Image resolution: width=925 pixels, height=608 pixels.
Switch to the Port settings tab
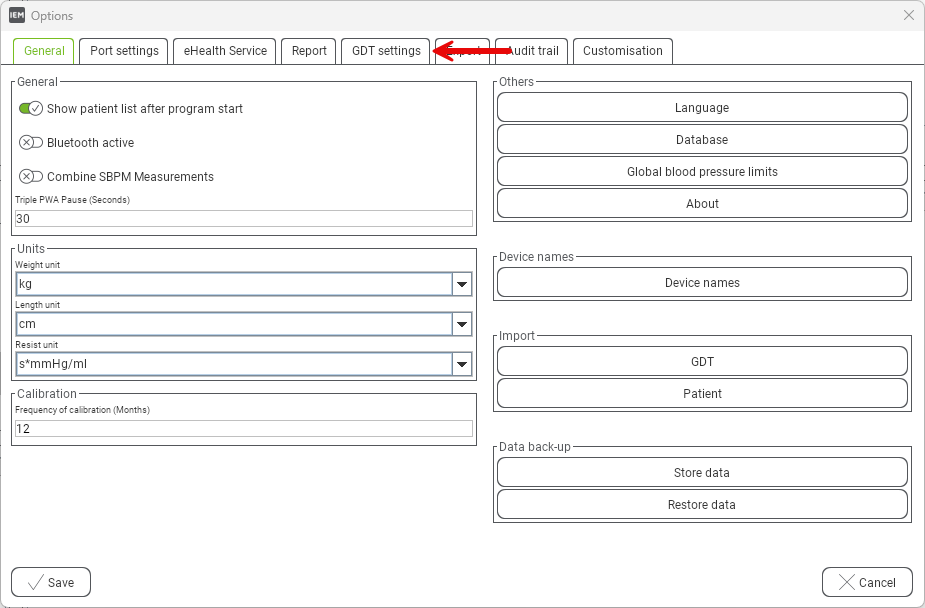[x=124, y=51]
